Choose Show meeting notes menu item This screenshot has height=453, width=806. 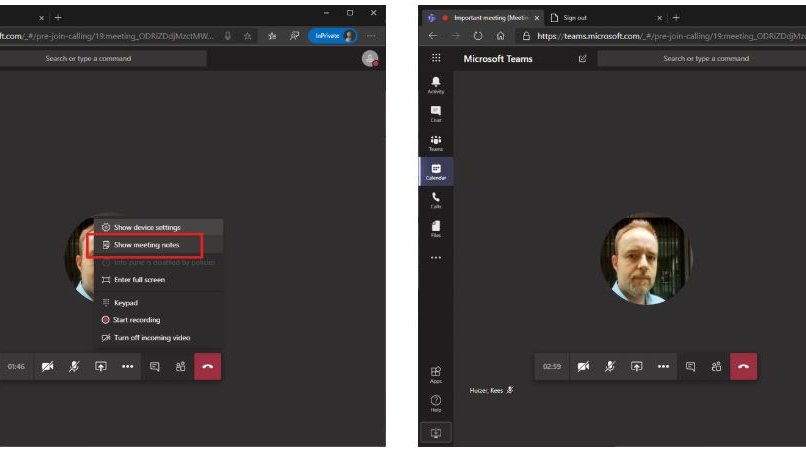point(158,245)
